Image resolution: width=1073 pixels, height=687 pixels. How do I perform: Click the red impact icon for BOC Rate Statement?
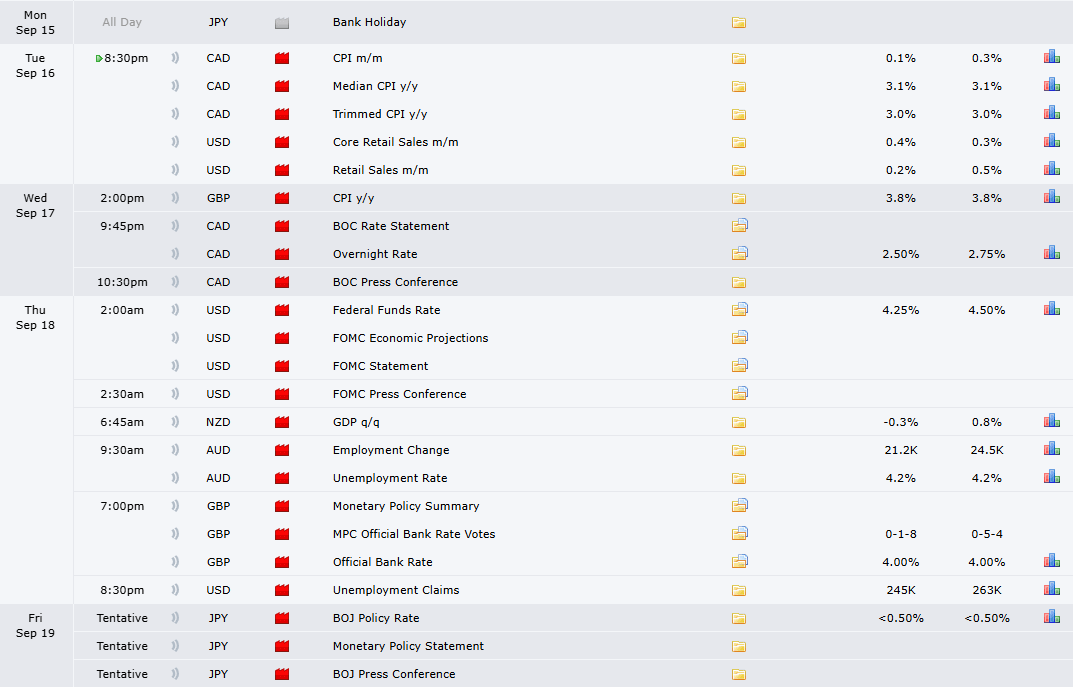tap(282, 226)
